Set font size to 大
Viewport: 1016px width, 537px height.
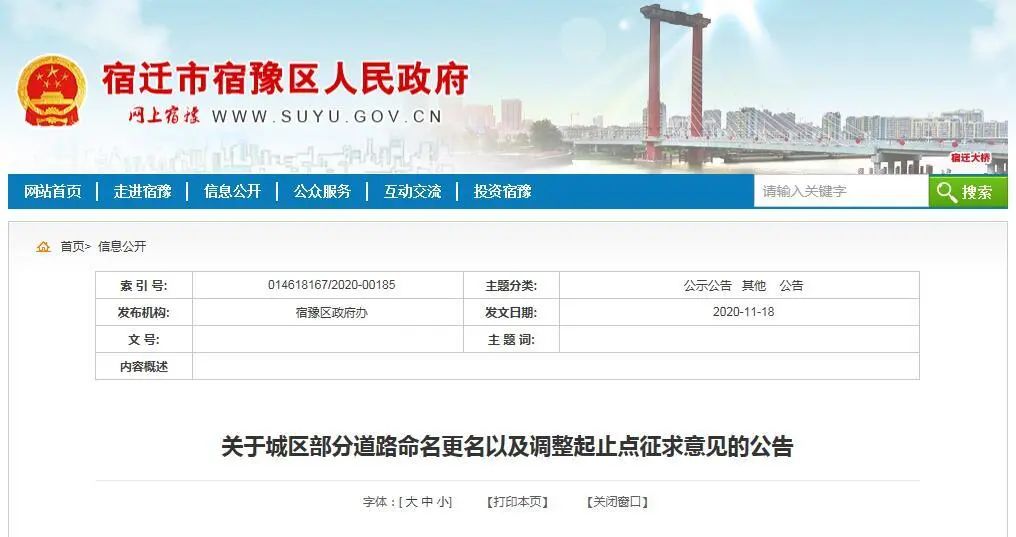[x=411, y=502]
